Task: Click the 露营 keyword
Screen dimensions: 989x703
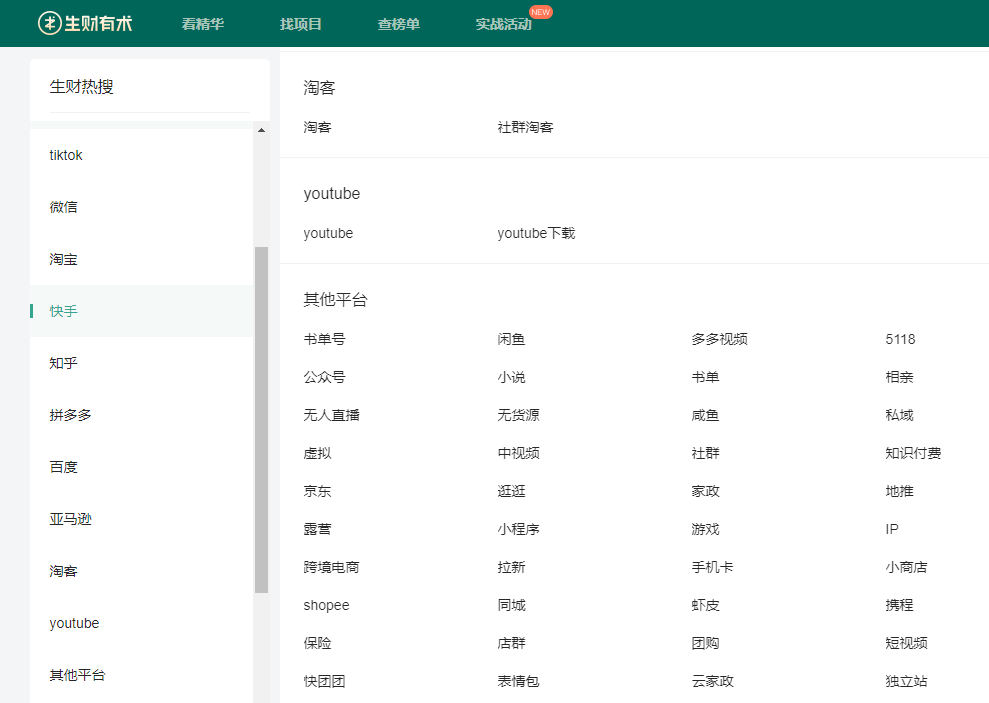Action: pos(317,529)
